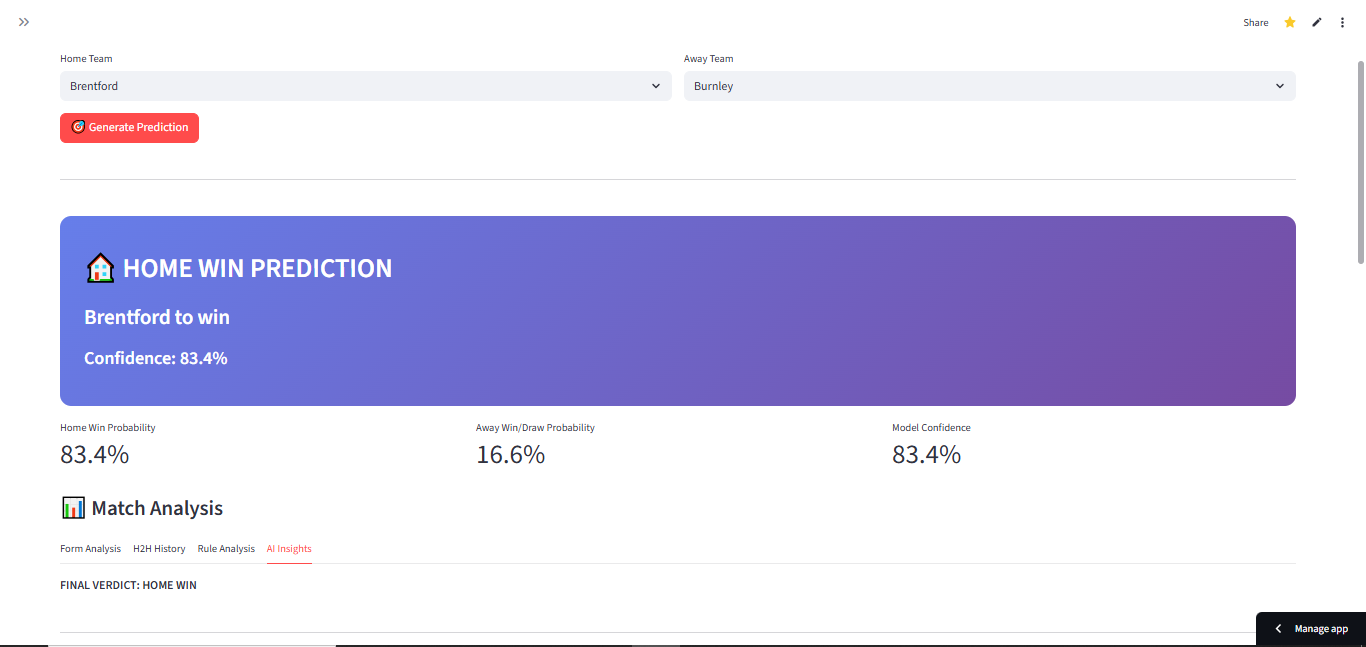Click the house icon in the prediction banner
Screen dimensions: 1366x647
100,267
